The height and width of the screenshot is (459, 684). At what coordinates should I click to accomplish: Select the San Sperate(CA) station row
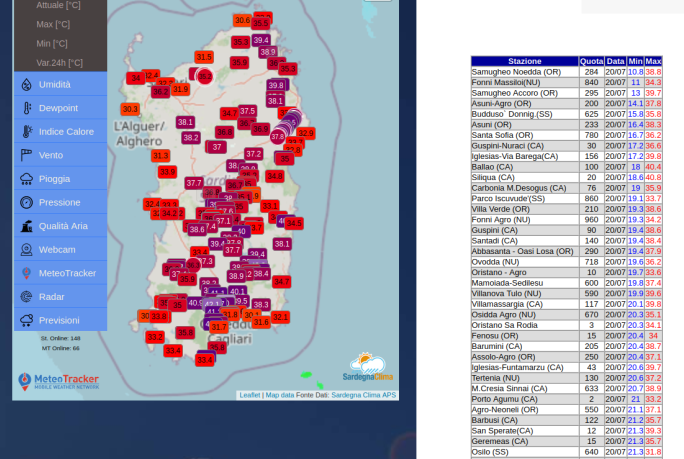[x=567, y=431]
